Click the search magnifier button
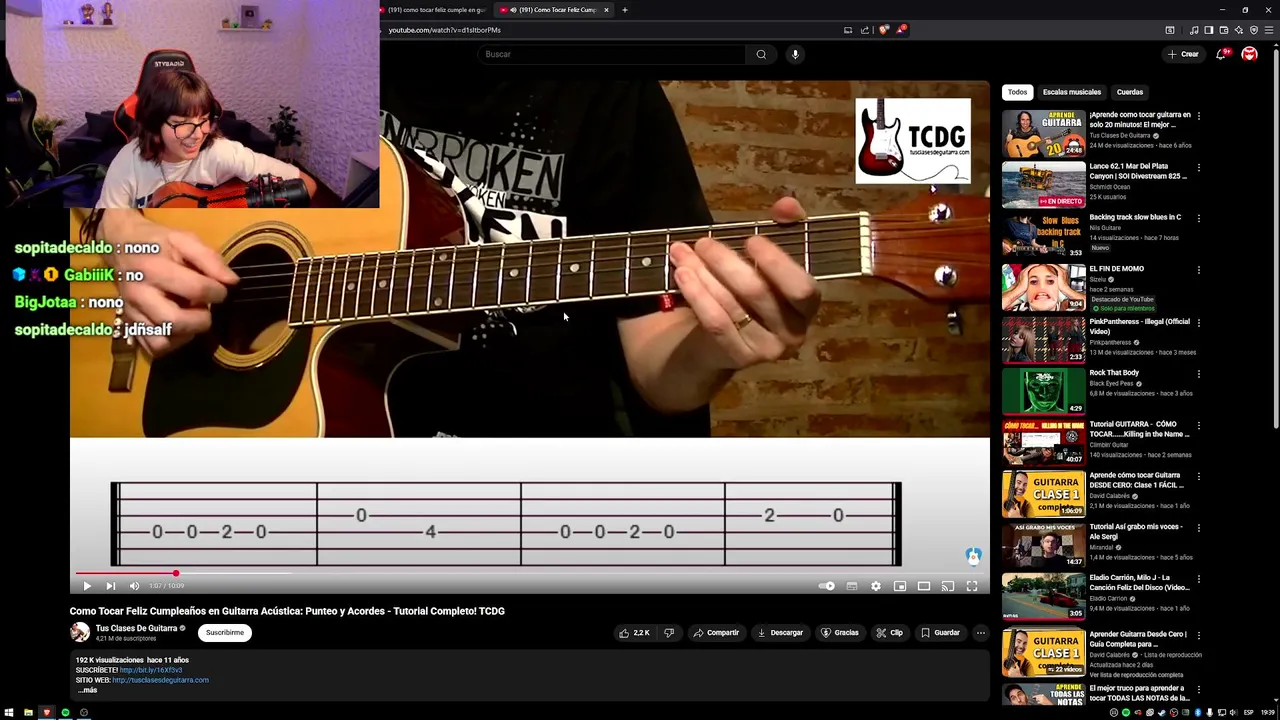Viewport: 1280px width, 720px height. coord(761,54)
